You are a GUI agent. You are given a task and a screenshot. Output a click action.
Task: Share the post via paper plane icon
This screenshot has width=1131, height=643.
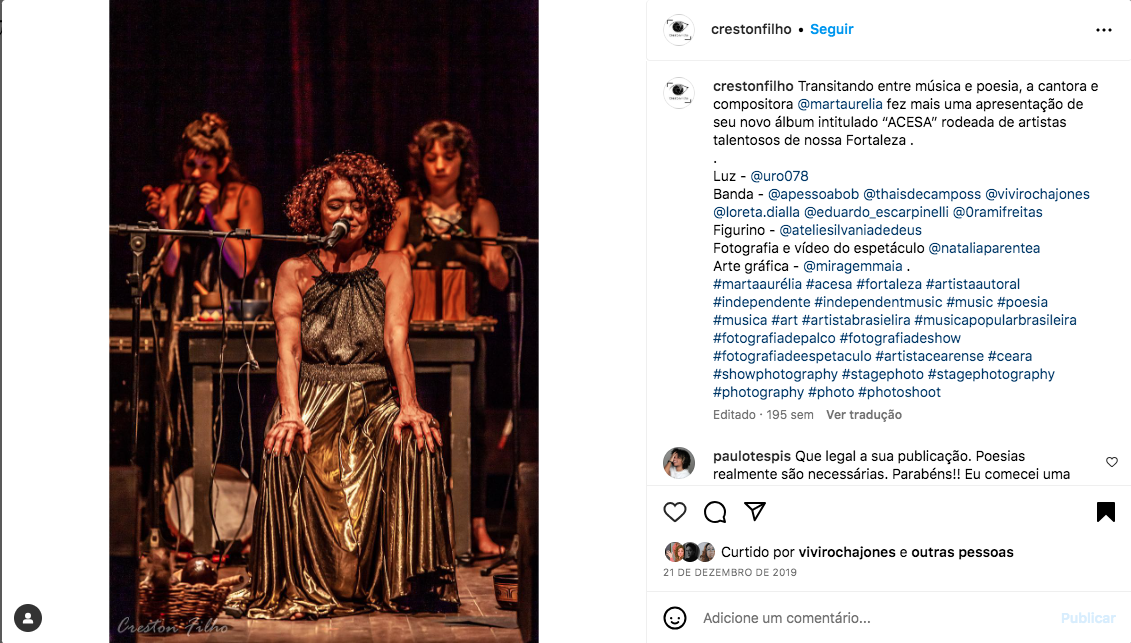coord(754,511)
